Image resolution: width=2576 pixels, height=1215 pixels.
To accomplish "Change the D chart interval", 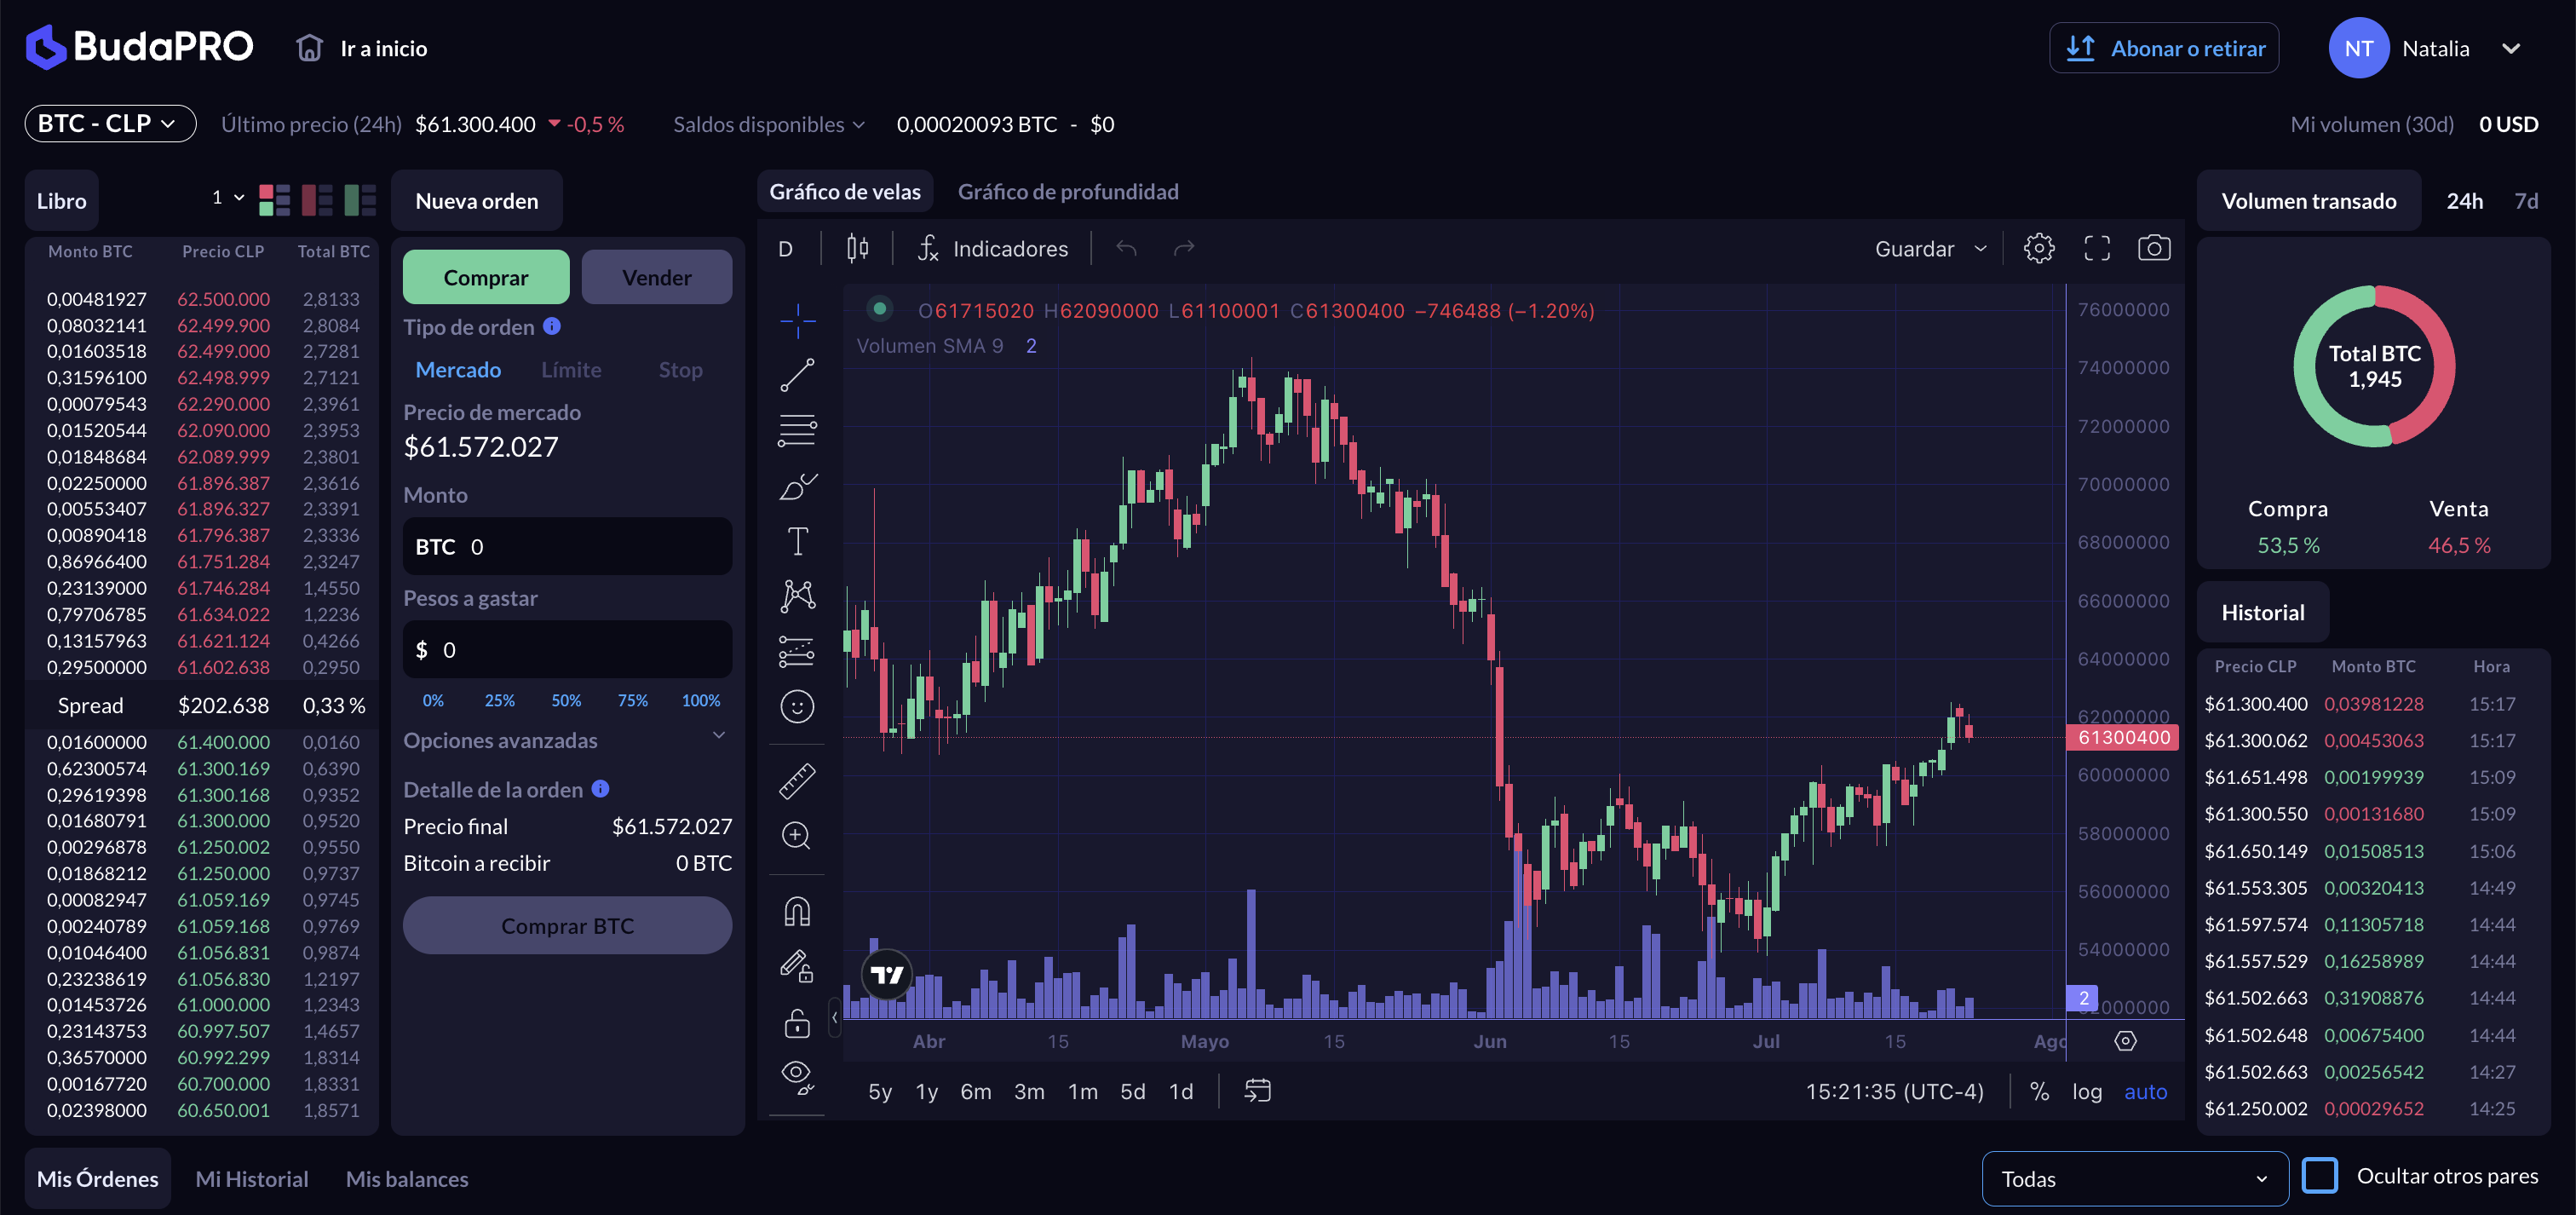I will click(x=785, y=248).
